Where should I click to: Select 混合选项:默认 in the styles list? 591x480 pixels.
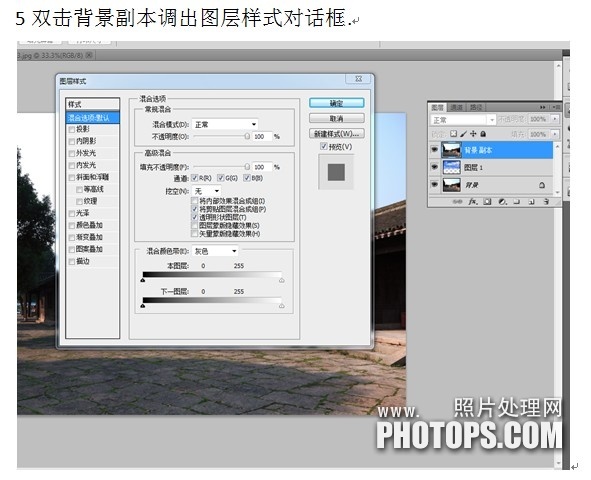93,118
